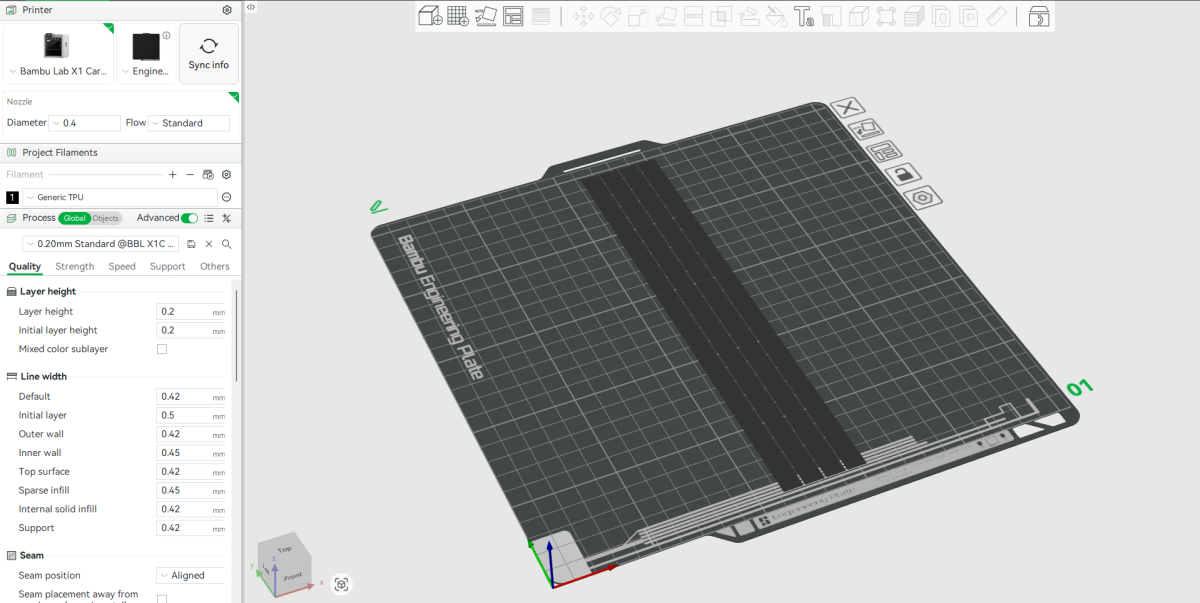Image resolution: width=1200 pixels, height=603 pixels.
Task: Collapse the left sidebar panel
Action: pyautogui.click(x=250, y=7)
